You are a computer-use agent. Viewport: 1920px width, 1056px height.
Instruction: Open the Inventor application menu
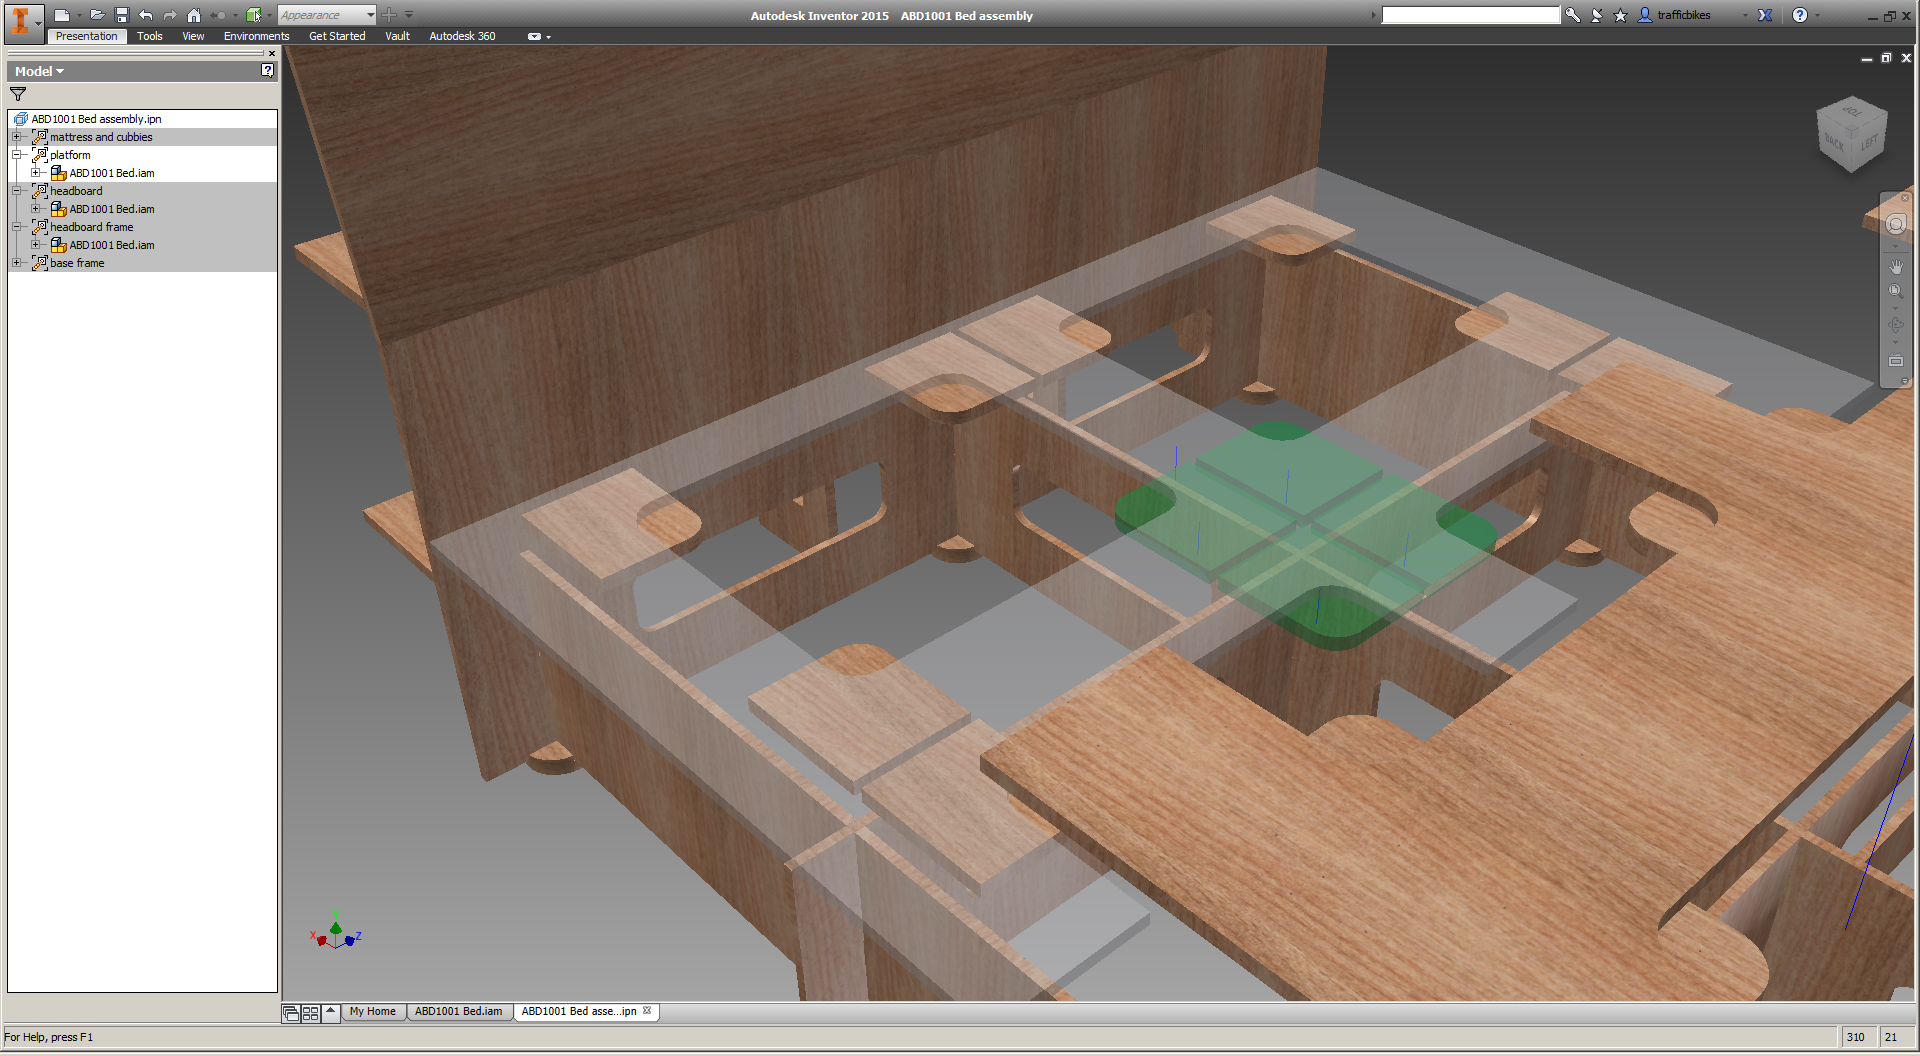click(x=22, y=22)
